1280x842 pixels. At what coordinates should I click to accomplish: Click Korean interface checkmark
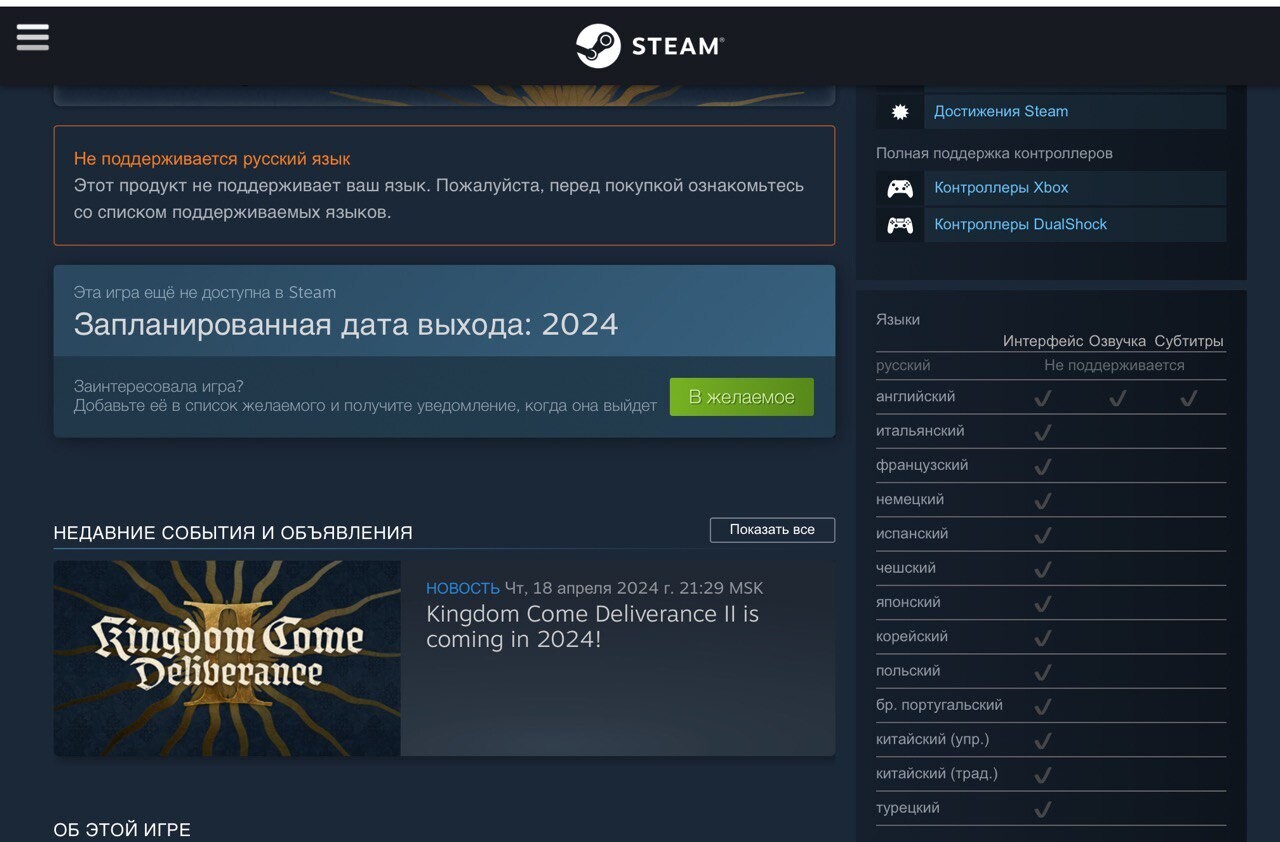tap(1042, 638)
